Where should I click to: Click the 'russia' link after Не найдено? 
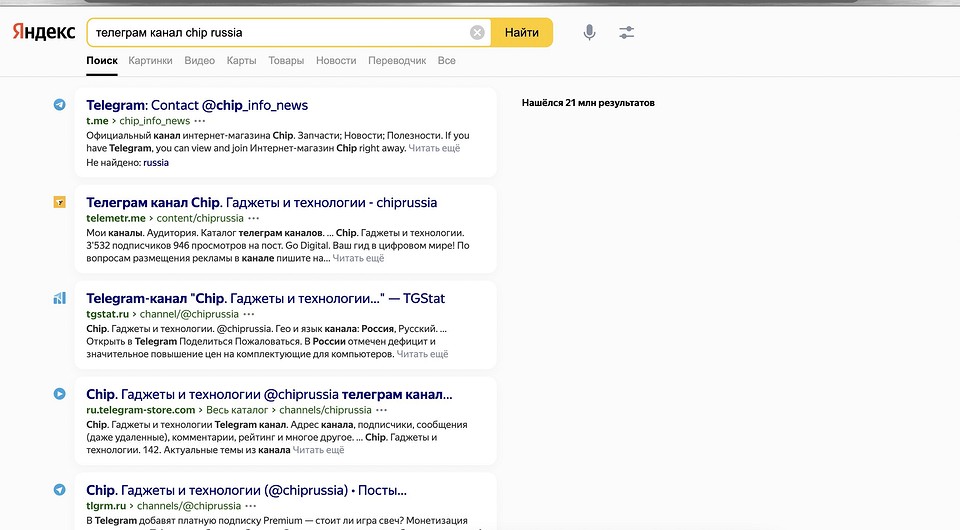pyautogui.click(x=156, y=163)
